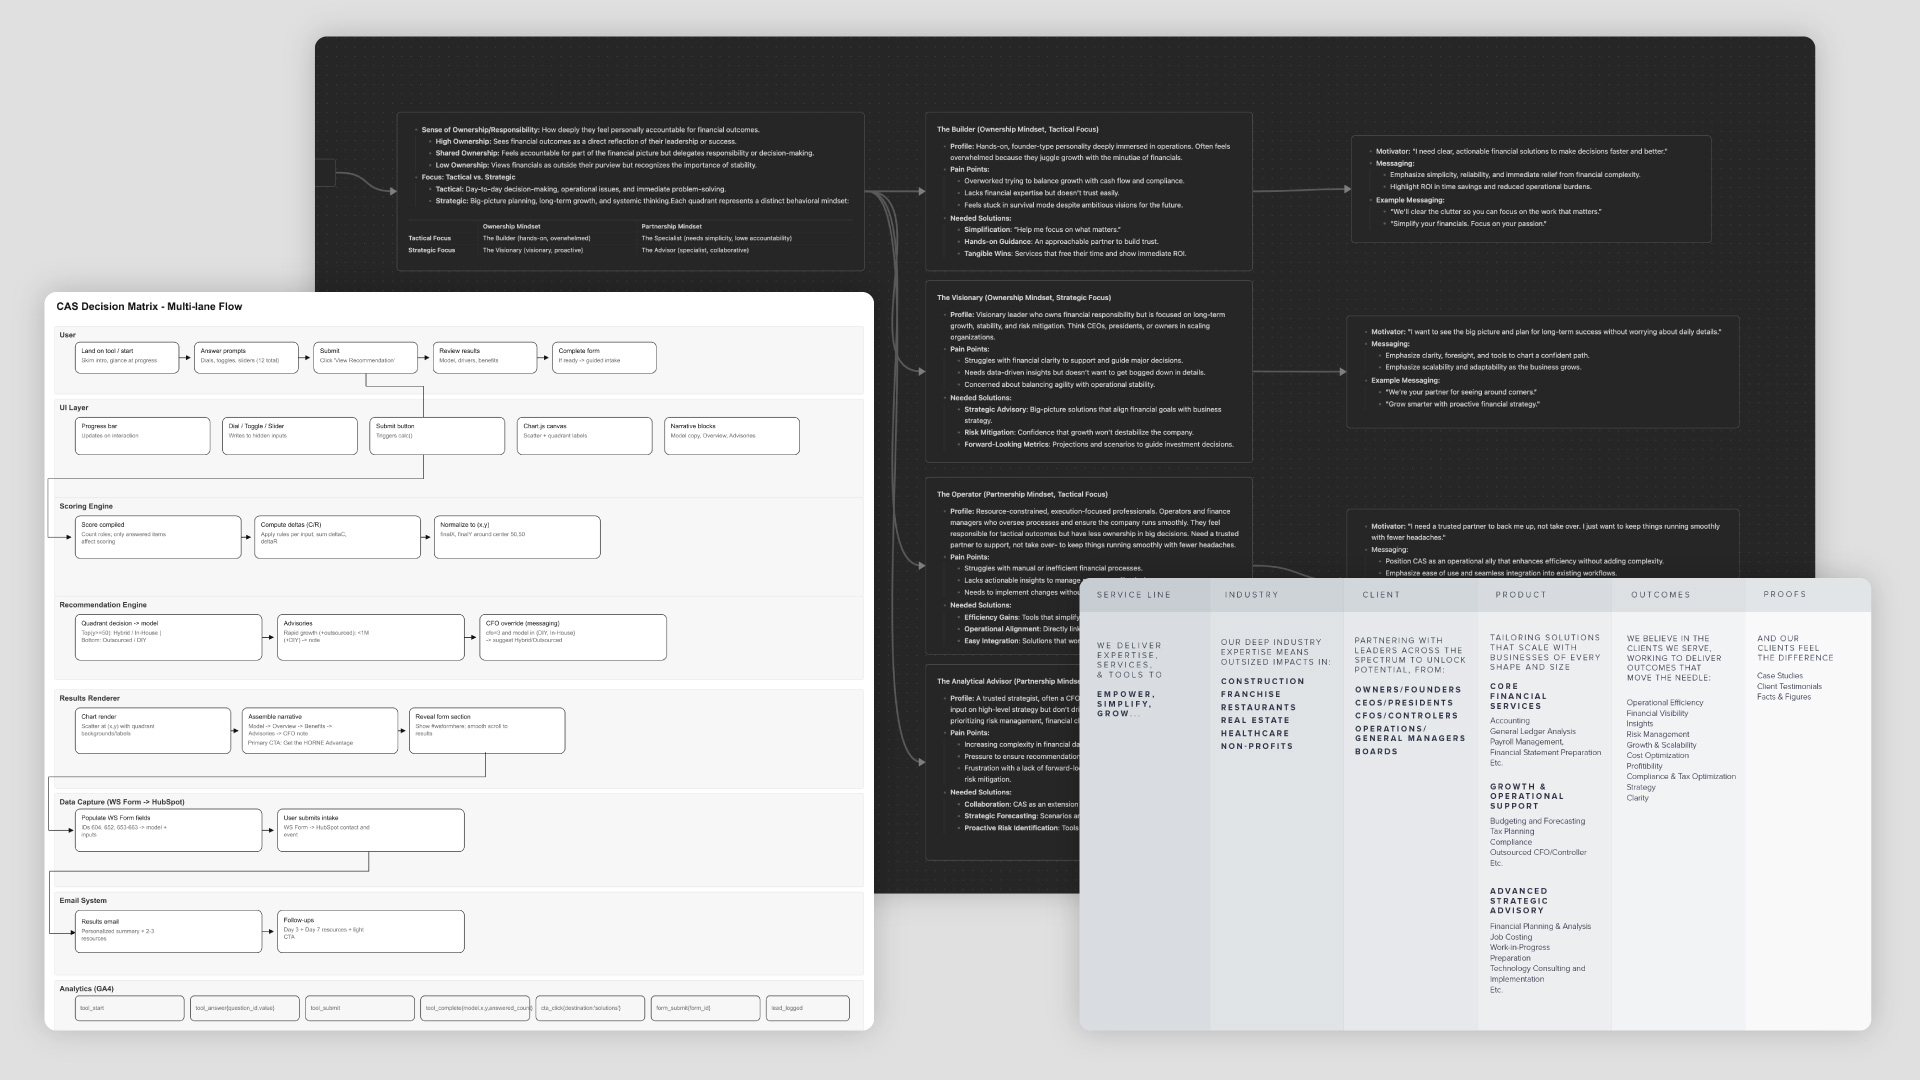The image size is (1920, 1080).
Task: Select the 'Normalize to (x,y)' node
Action: click(517, 537)
